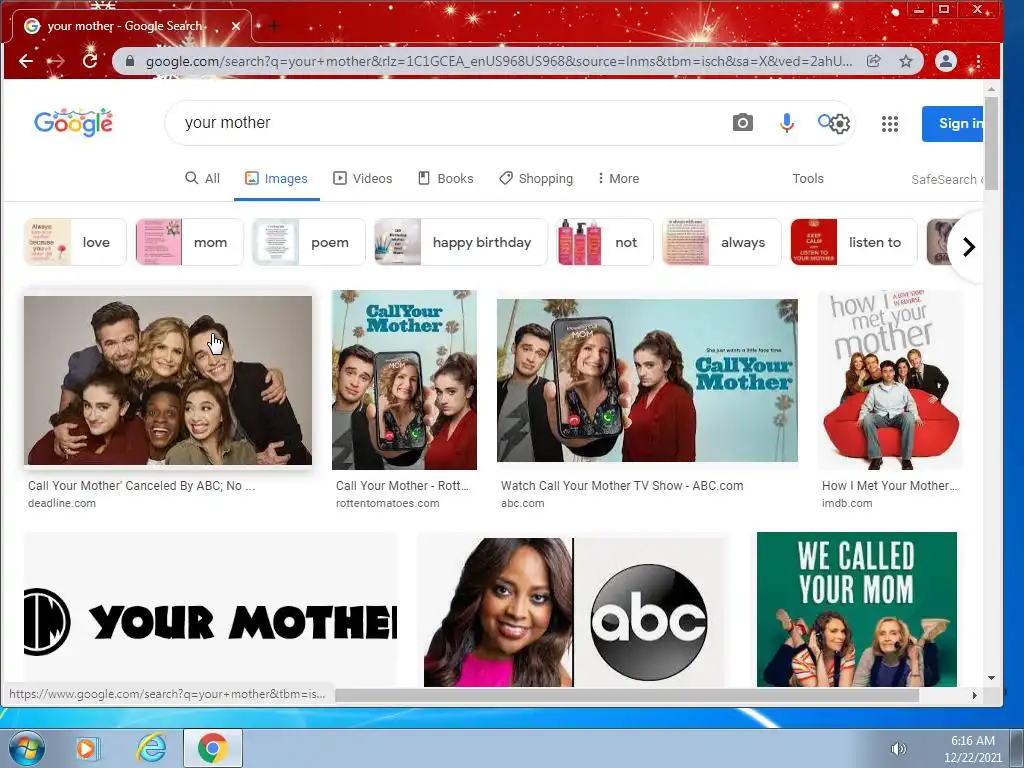Select the 'poem' suggestion chip
The width and height of the screenshot is (1024, 768).
(309, 242)
